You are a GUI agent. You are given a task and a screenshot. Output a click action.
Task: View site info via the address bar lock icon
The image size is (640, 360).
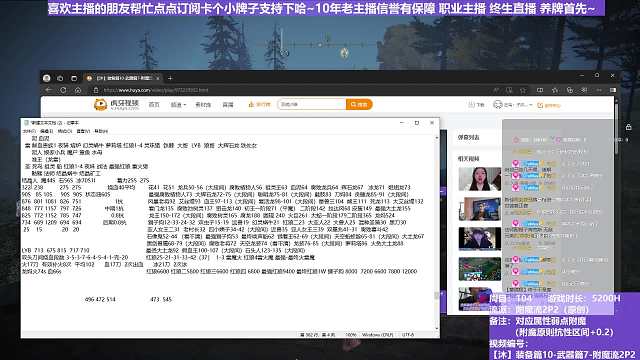[96, 90]
